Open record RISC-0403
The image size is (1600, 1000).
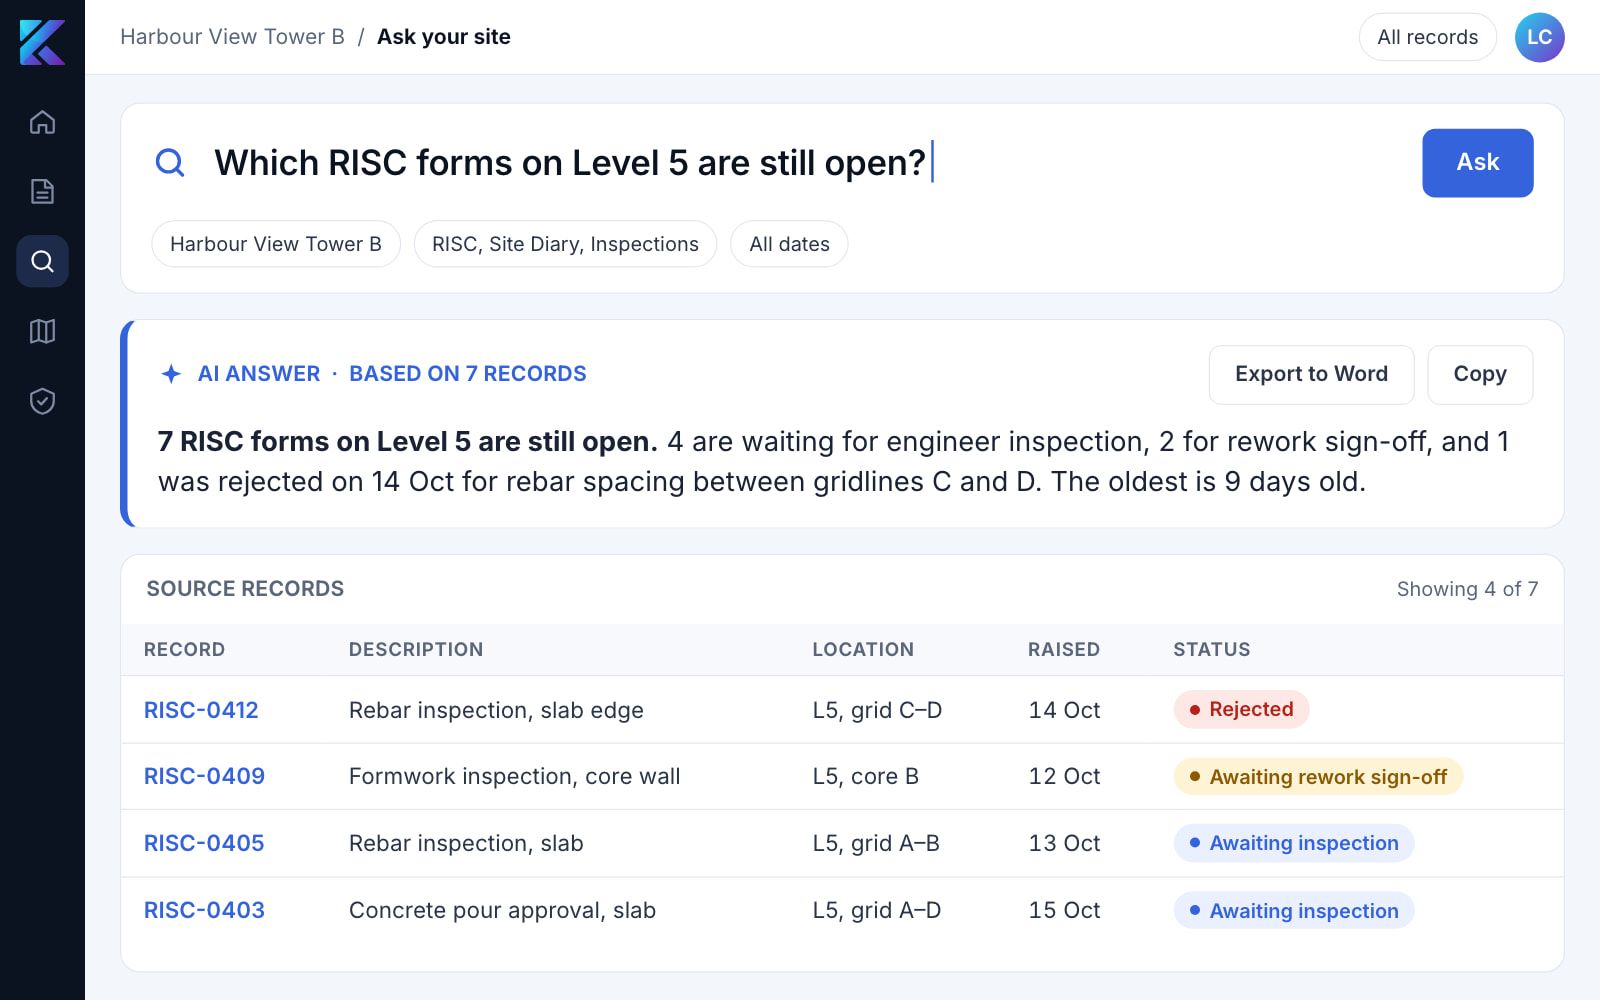pyautogui.click(x=204, y=910)
